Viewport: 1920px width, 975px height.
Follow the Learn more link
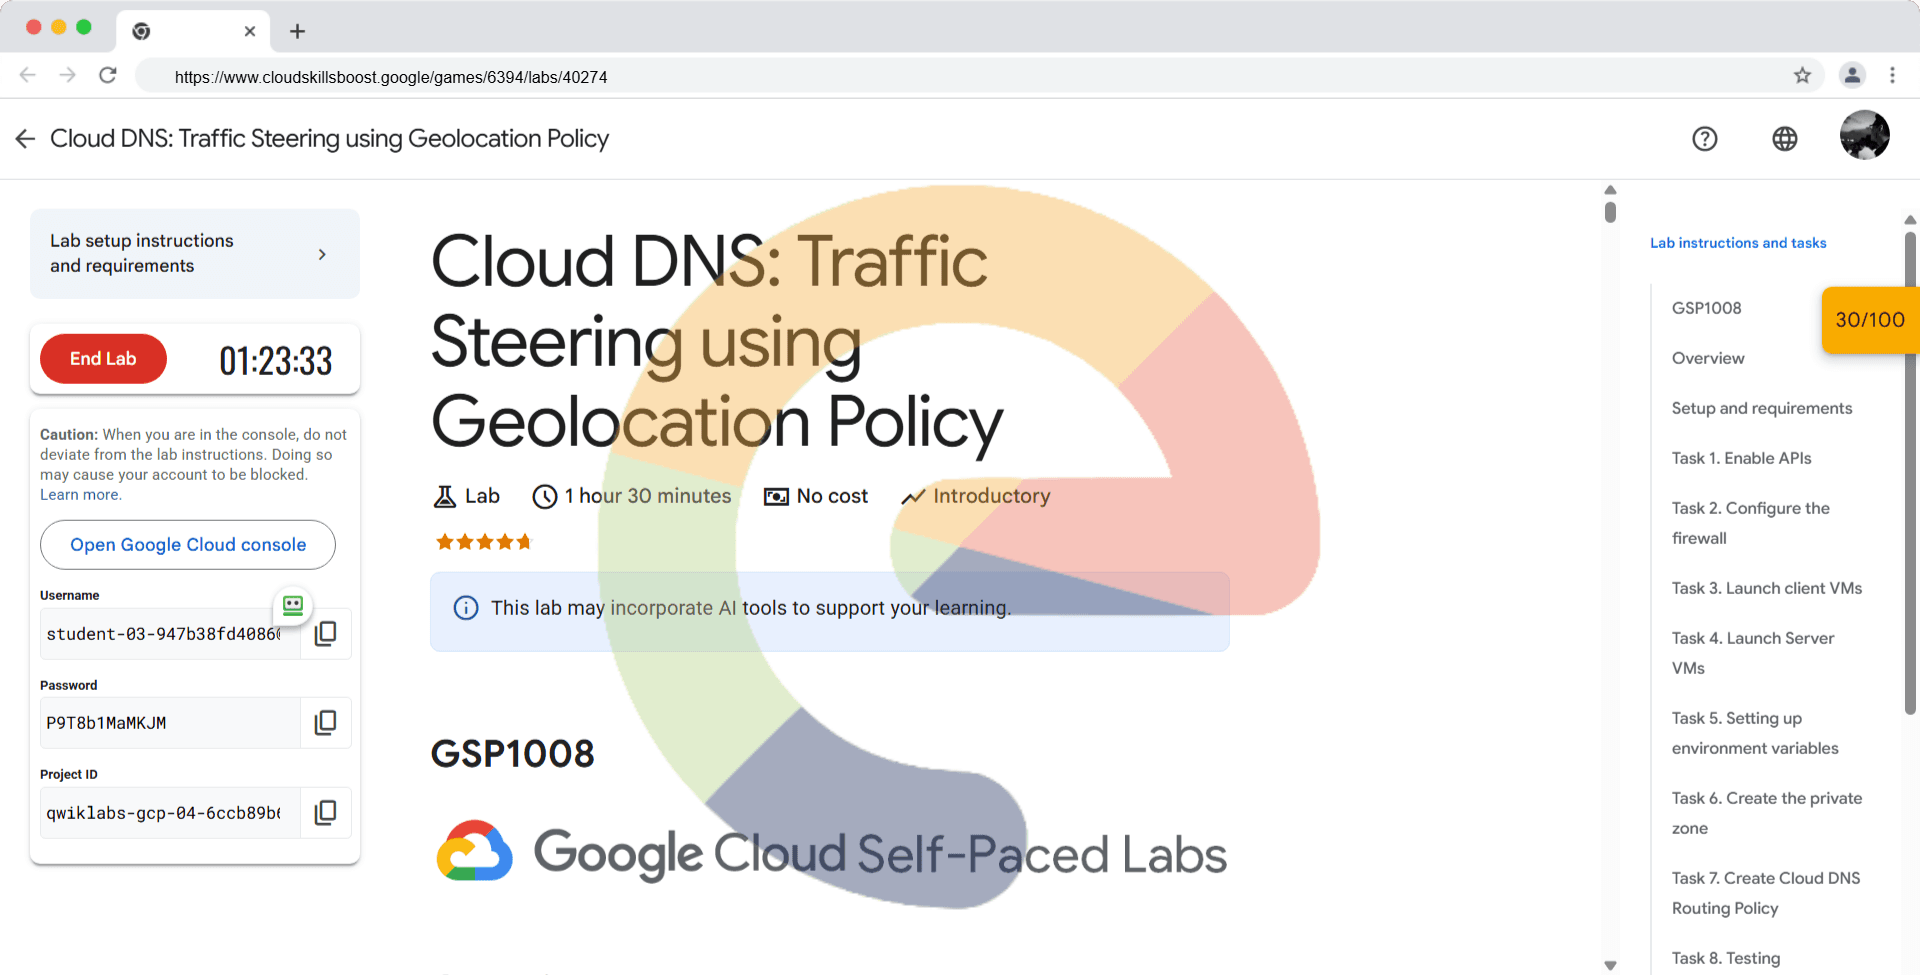[x=80, y=495]
